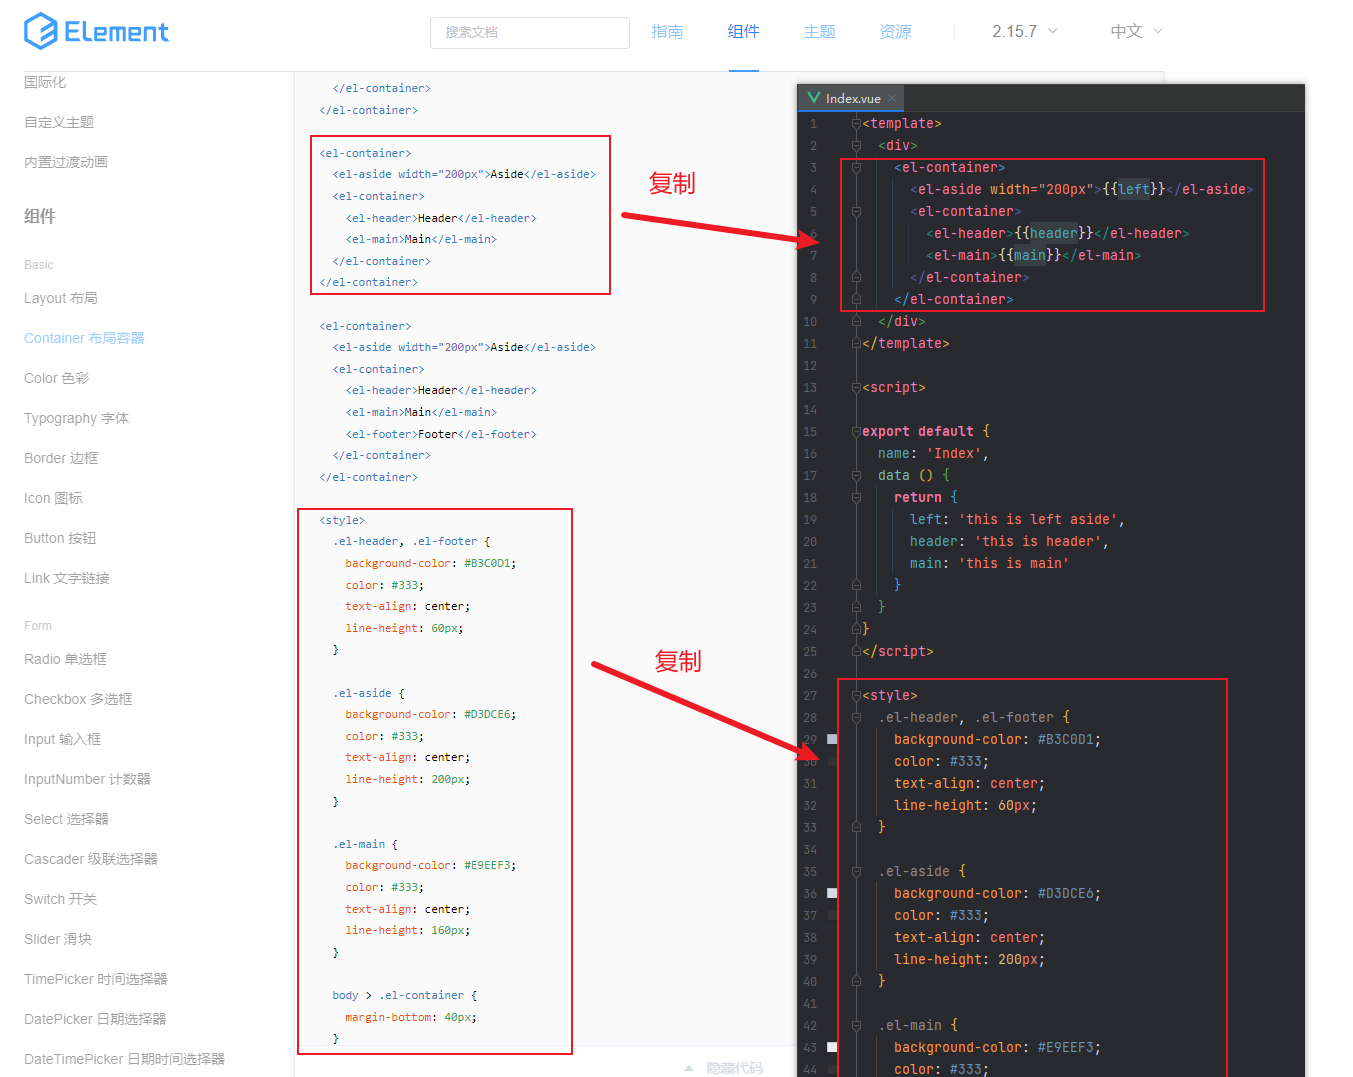Click the Vue icon on Index.vue tab

click(x=814, y=98)
